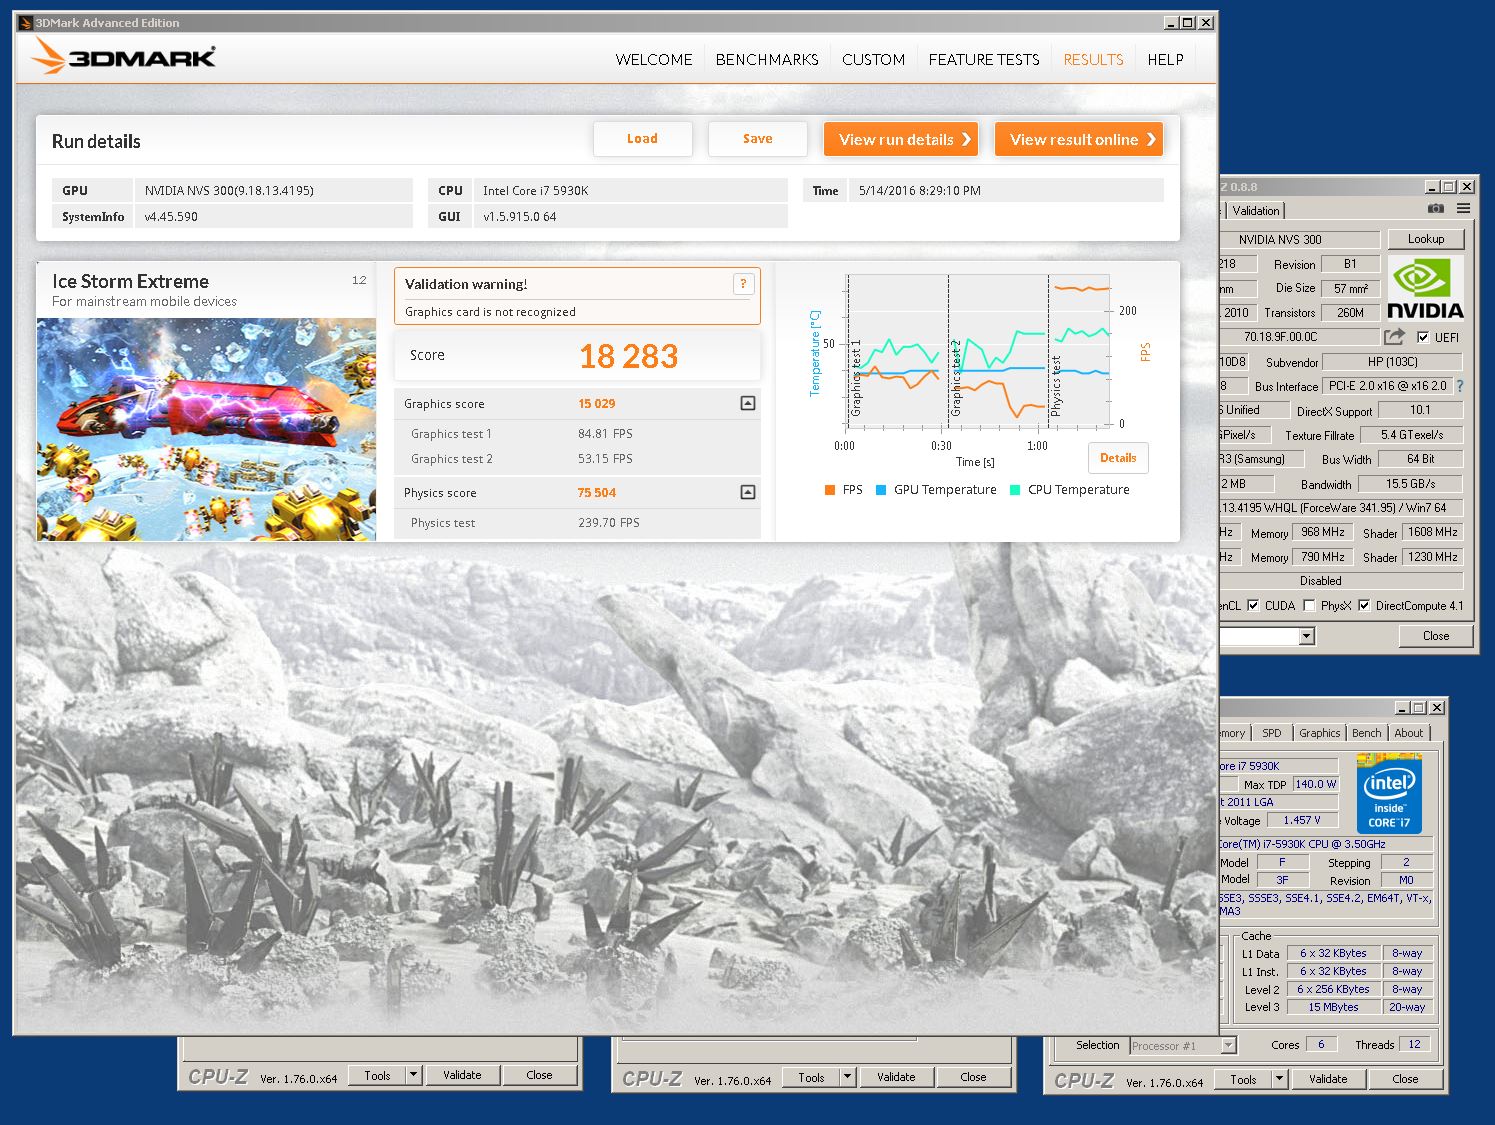Open chart Details button
Screen dimensions: 1495x1125
[1118, 458]
